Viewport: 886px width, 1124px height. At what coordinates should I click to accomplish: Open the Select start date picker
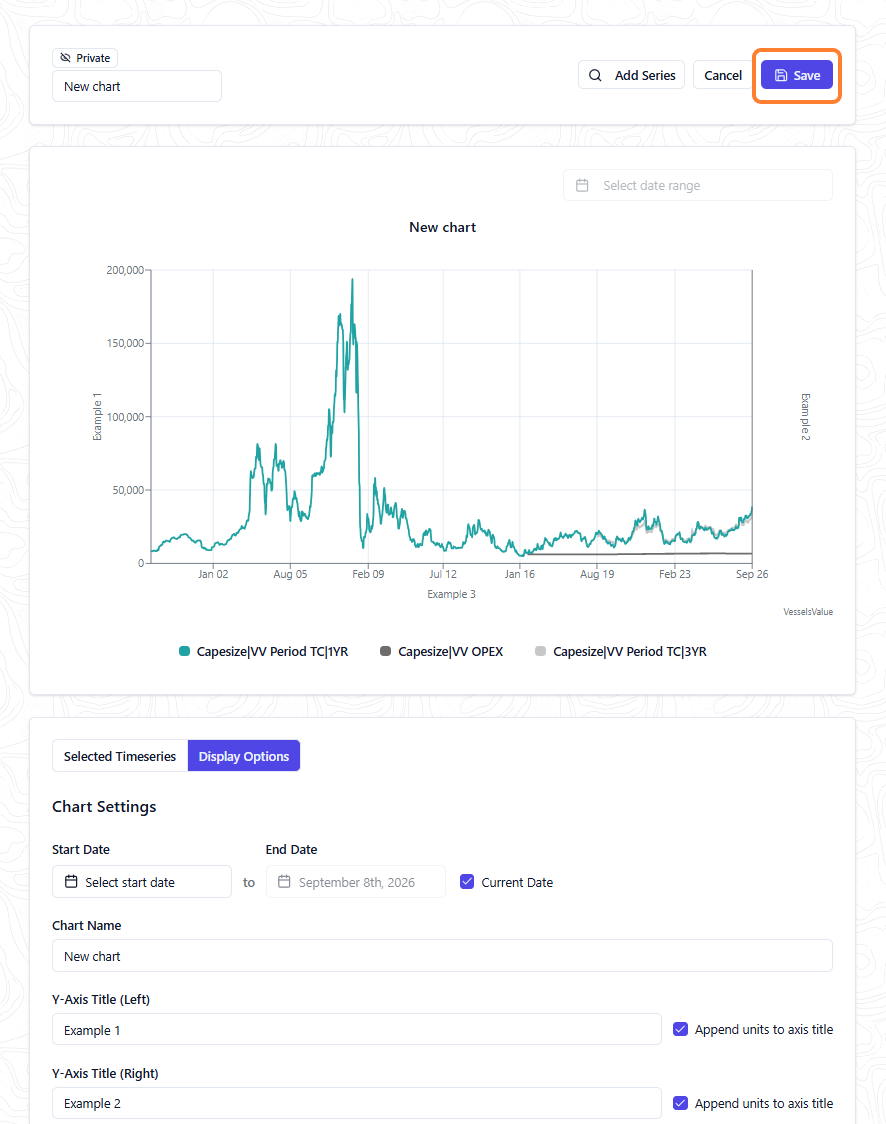[142, 882]
